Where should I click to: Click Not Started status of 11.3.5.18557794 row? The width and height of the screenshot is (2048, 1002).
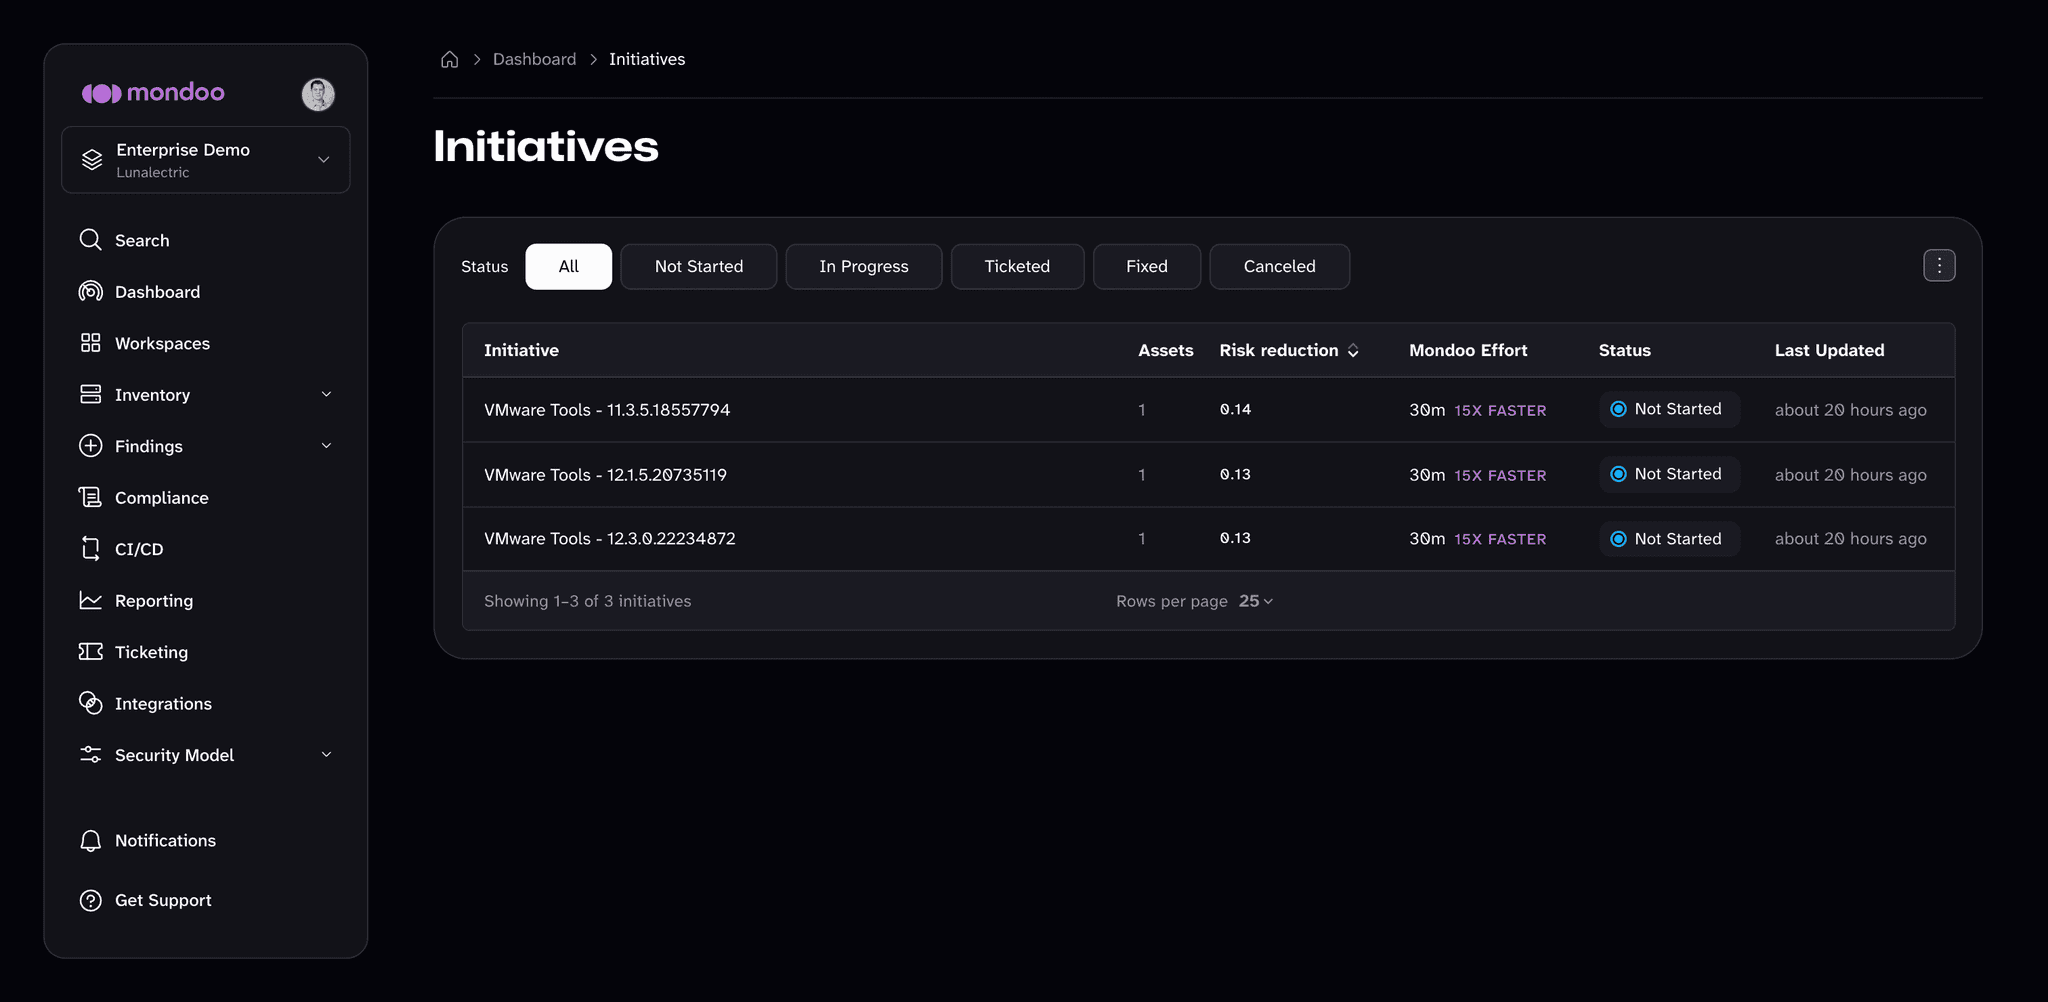click(x=1669, y=409)
